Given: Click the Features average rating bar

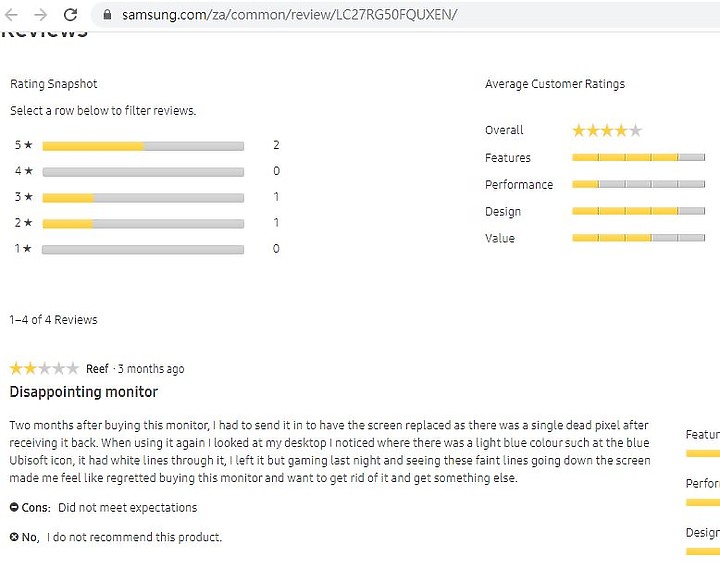Looking at the screenshot, I should [x=638, y=158].
